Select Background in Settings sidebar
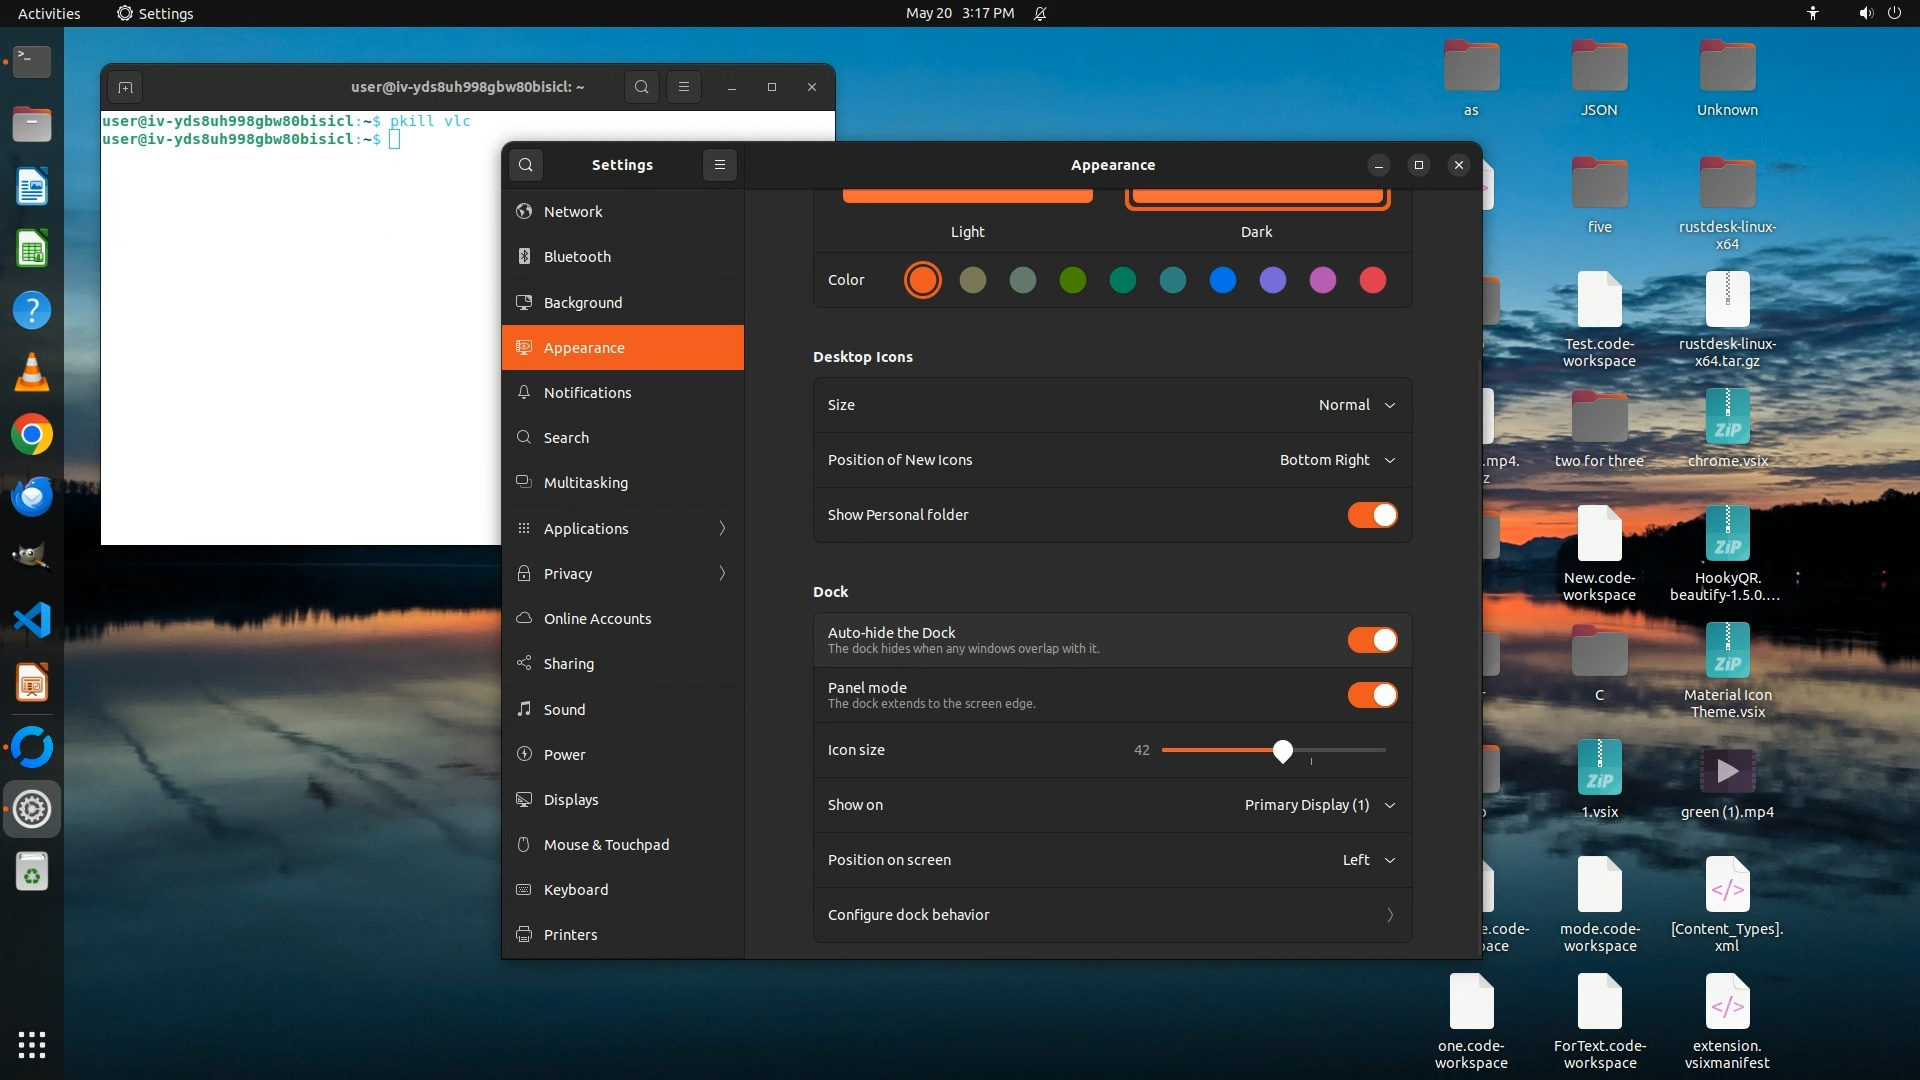The height and width of the screenshot is (1080, 1920). [x=583, y=302]
